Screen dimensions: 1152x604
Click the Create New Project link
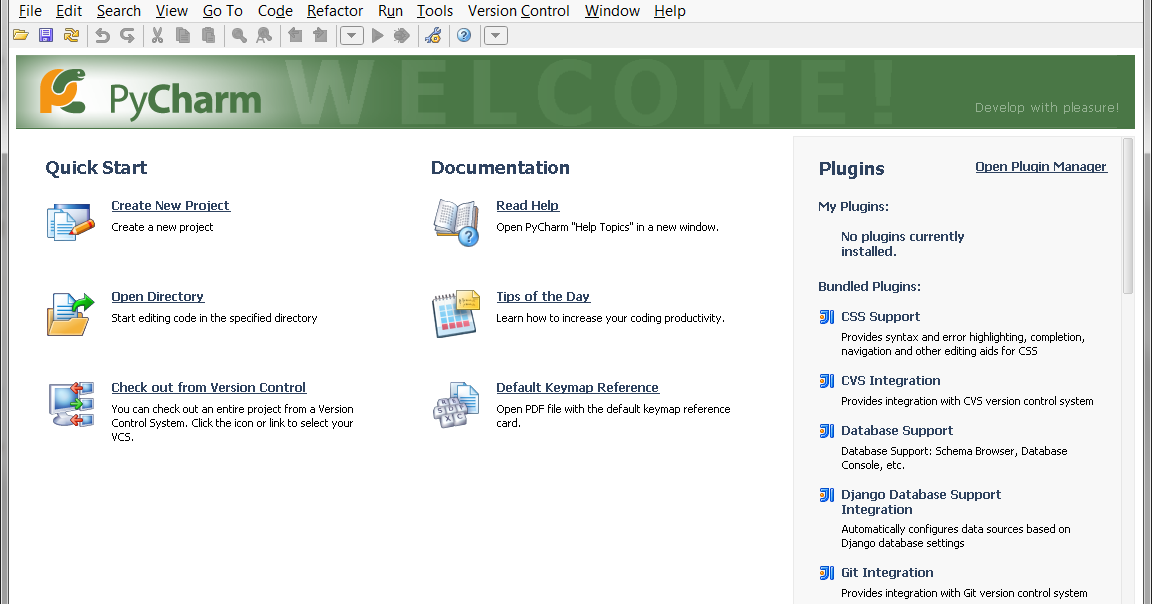(x=170, y=206)
